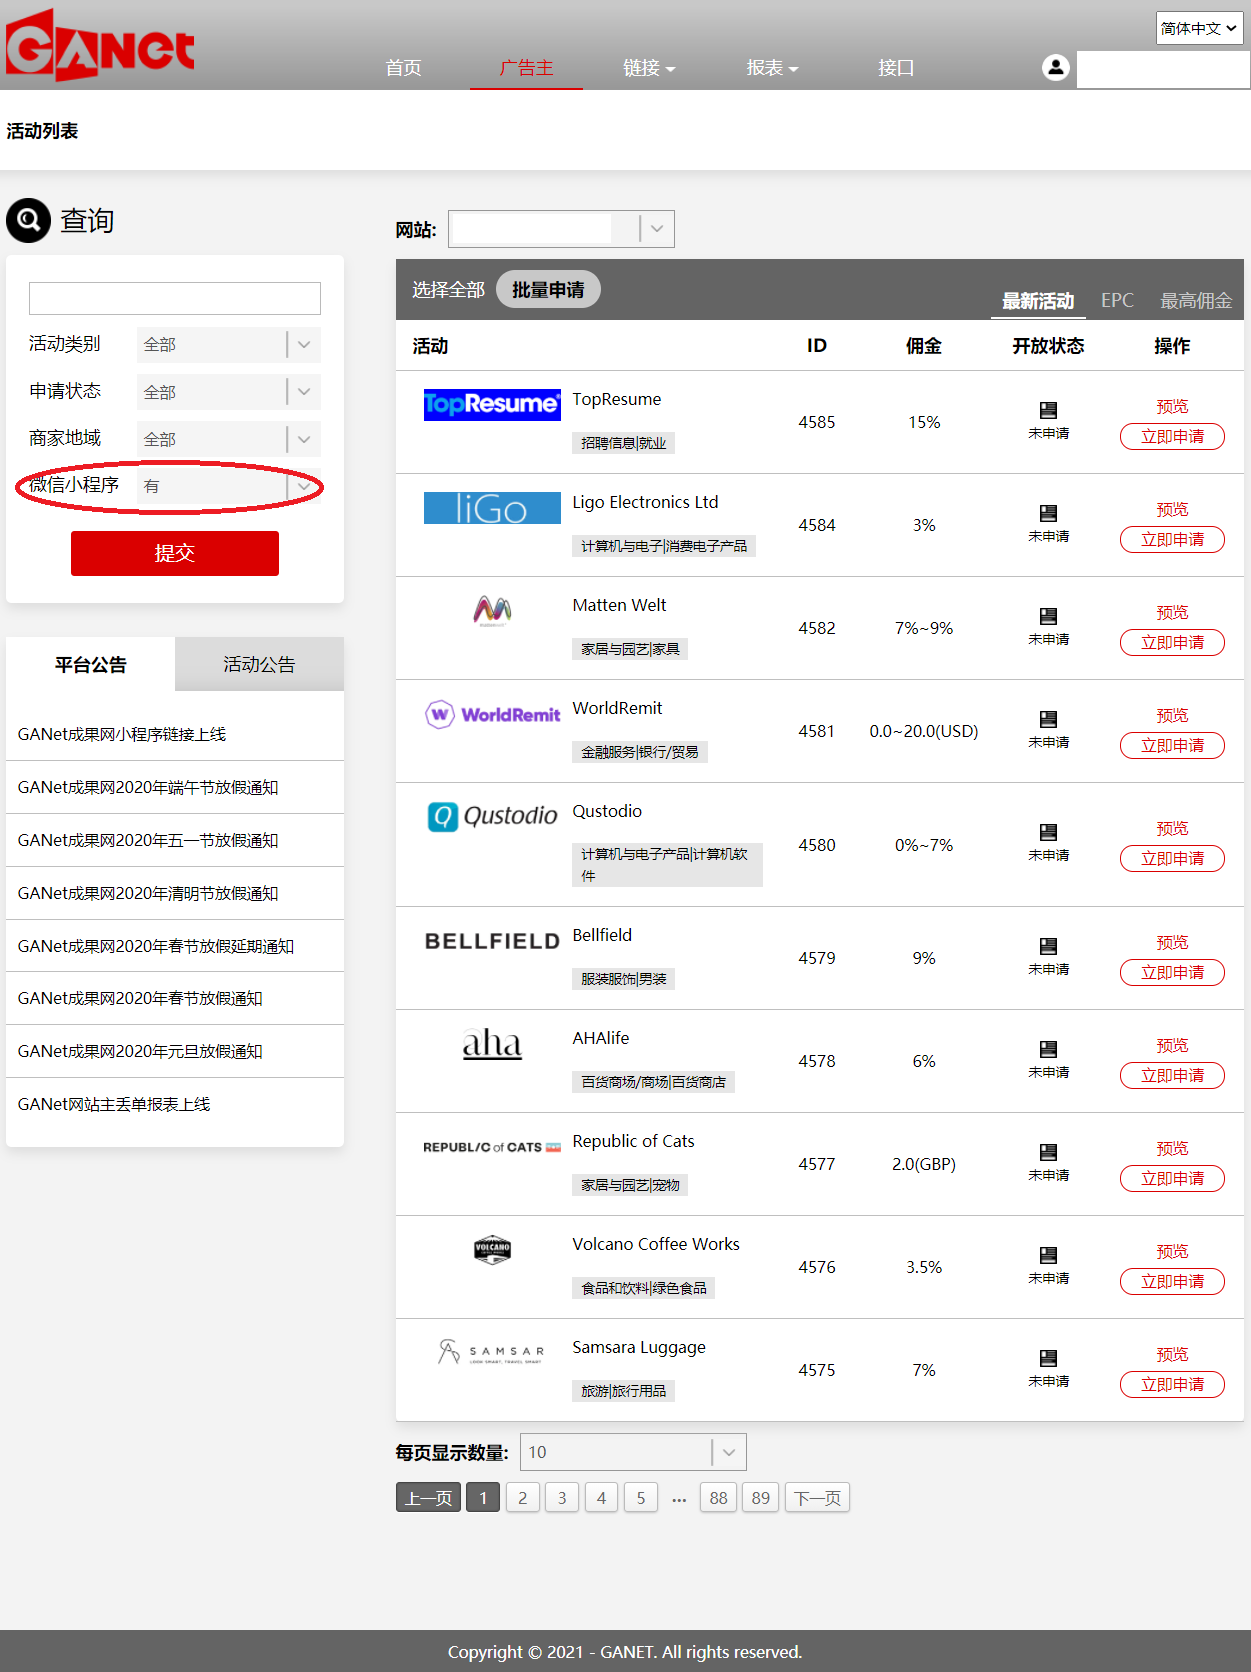Open the TopResume logo
This screenshot has width=1251, height=1672.
tap(492, 404)
